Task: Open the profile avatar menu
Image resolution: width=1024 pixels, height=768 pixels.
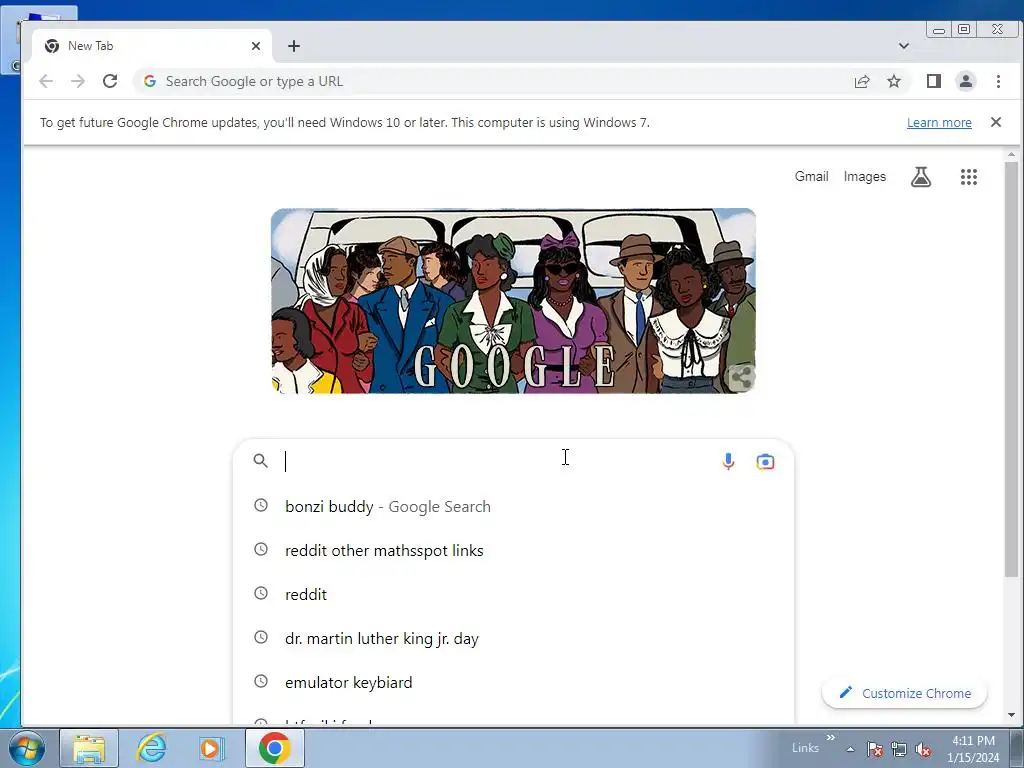Action: [966, 81]
